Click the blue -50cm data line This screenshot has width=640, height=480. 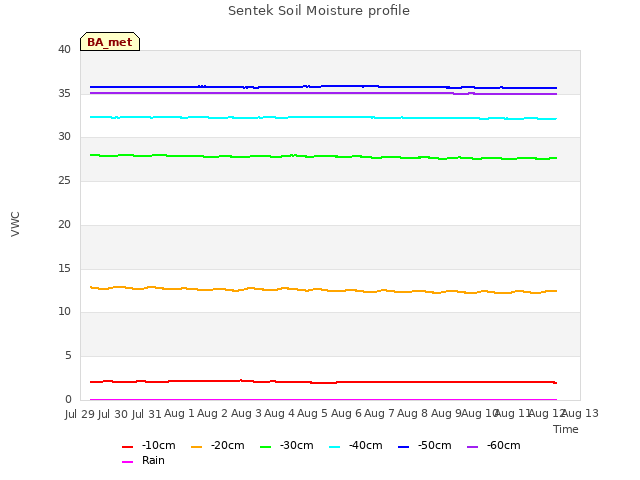pos(323,87)
